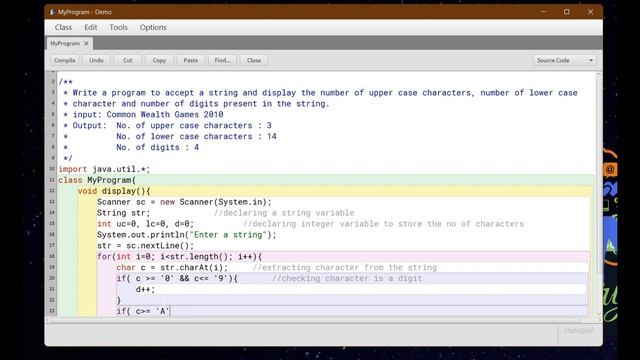Click on 'class MyProgram{' line
Image resolution: width=640 pixels, height=360 pixels.
(97, 180)
